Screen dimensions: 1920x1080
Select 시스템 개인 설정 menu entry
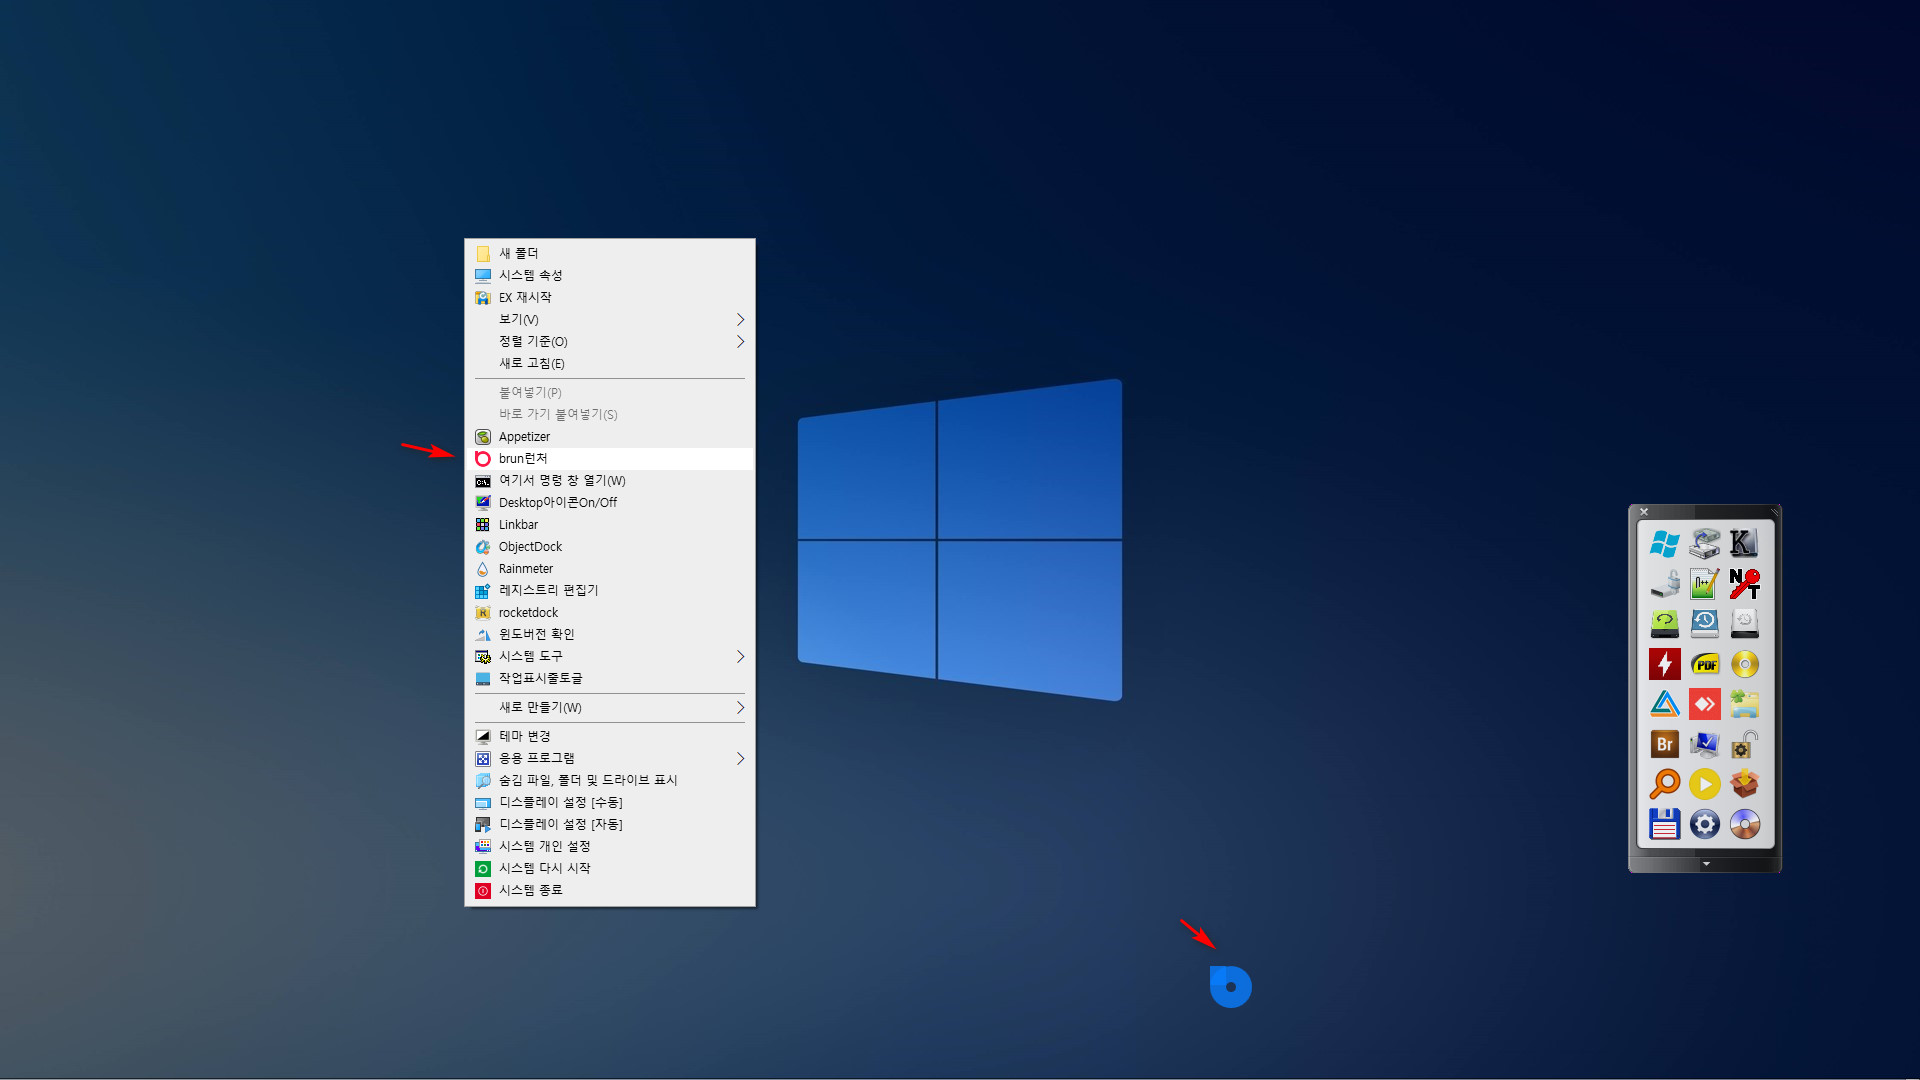(610, 847)
